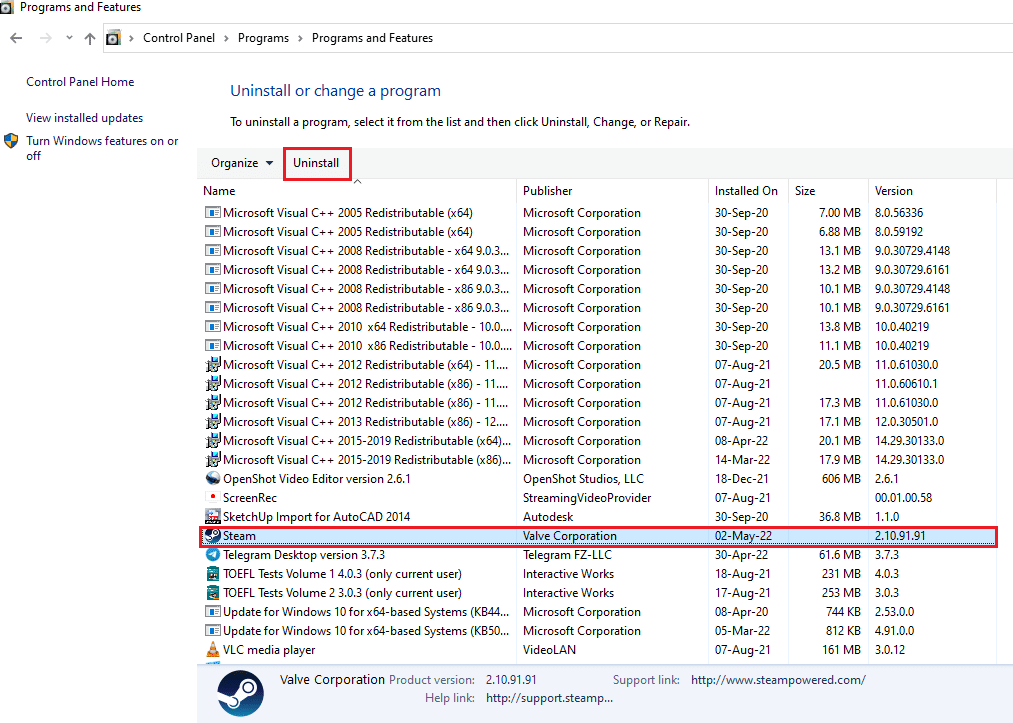Click the shield icon beside Windows features
The width and height of the screenshot is (1013, 723).
coord(11,141)
